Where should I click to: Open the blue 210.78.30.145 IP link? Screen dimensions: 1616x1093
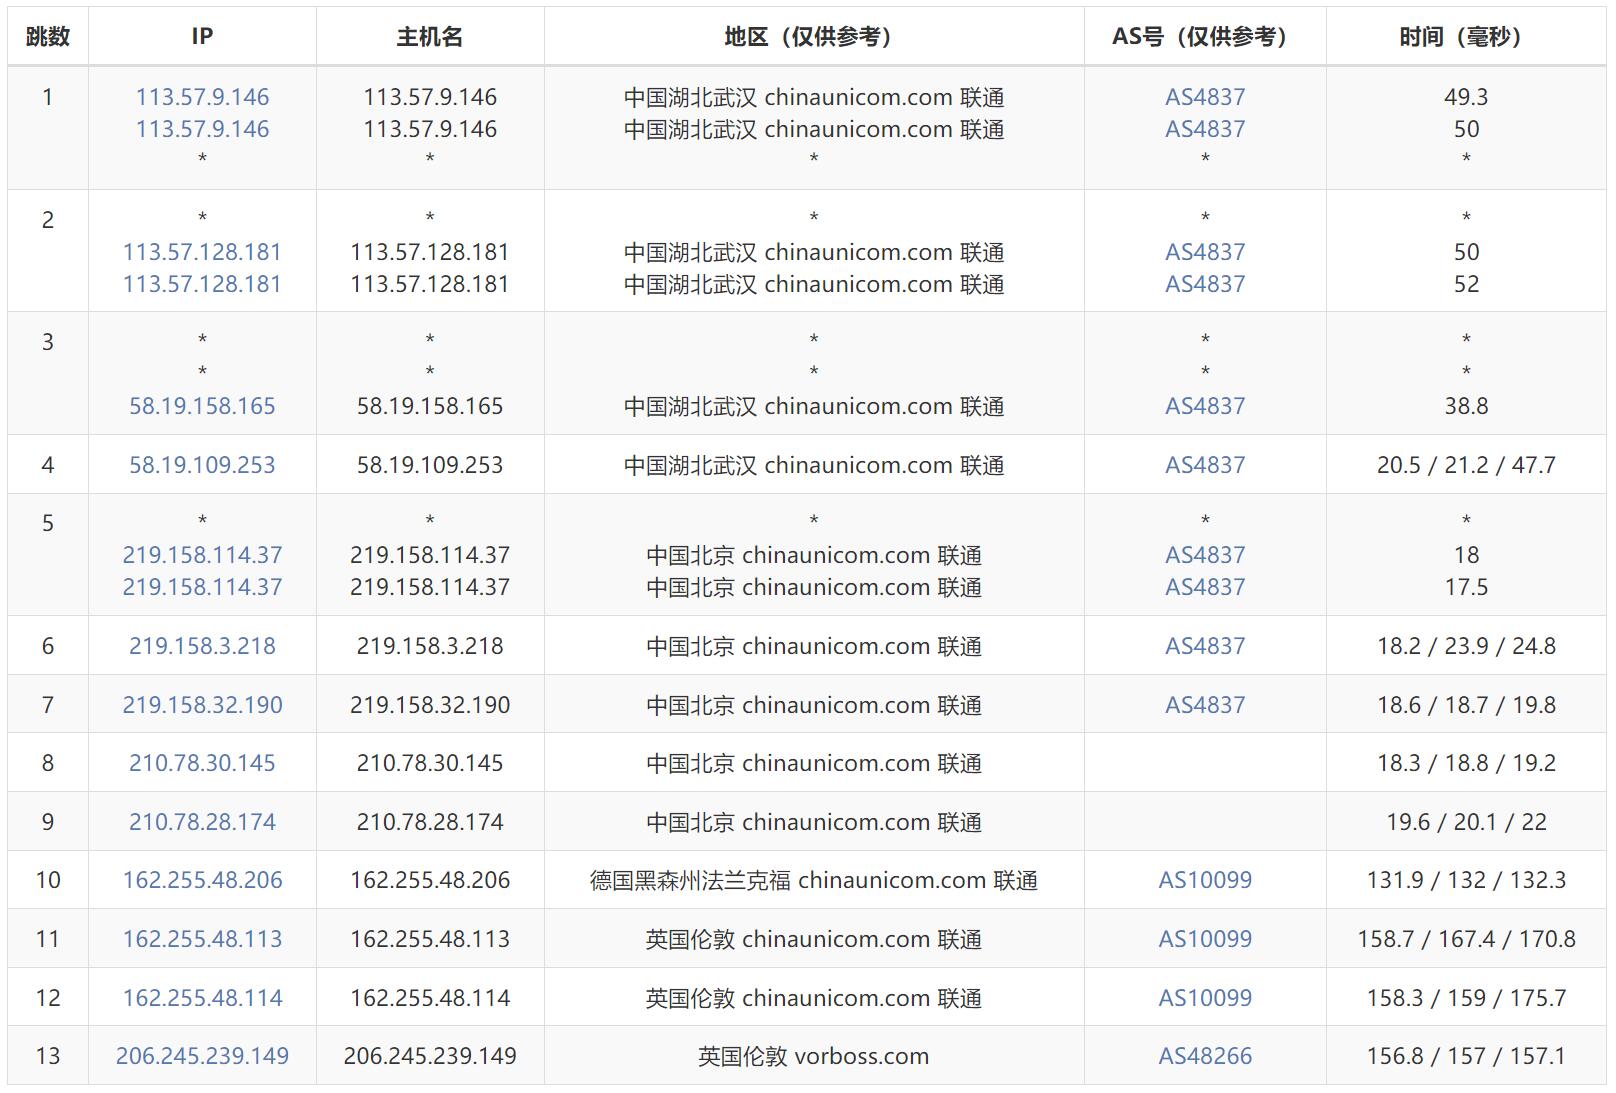click(202, 763)
